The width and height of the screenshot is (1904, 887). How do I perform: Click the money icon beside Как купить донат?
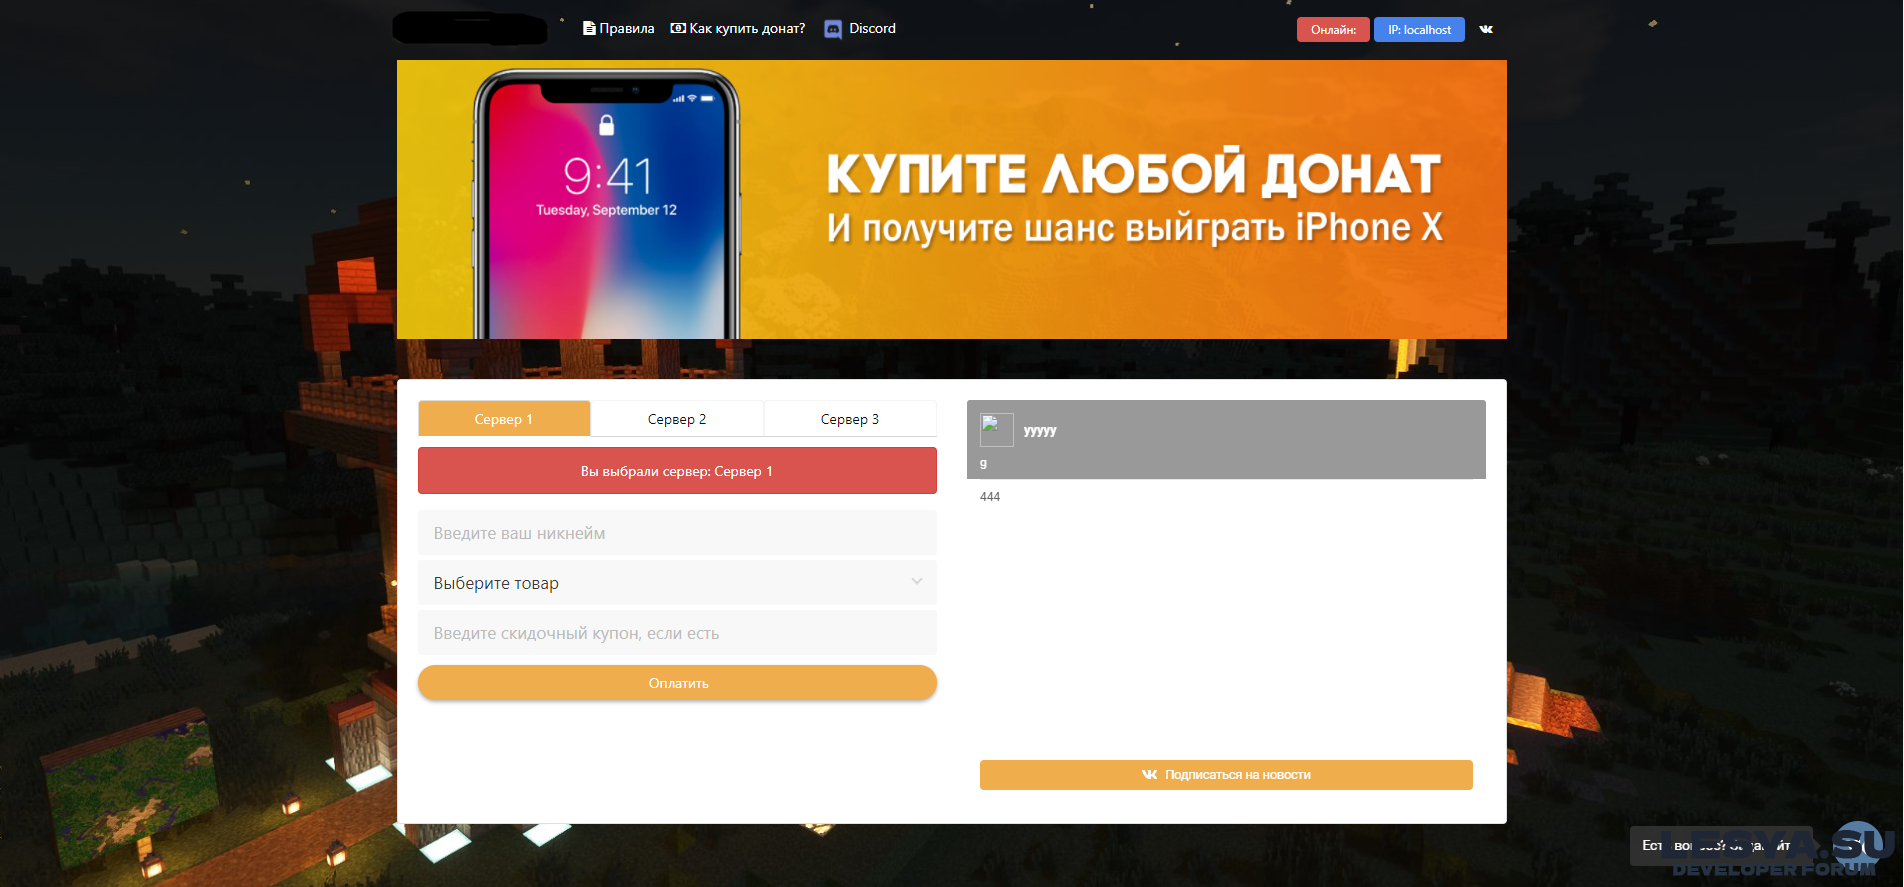click(678, 28)
